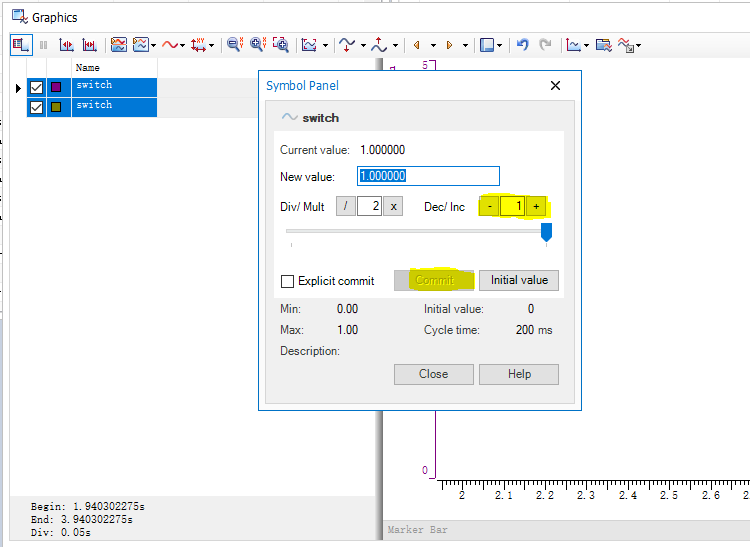Activate the zoom rectangle selection tool
This screenshot has width=750, height=547.
(281, 45)
